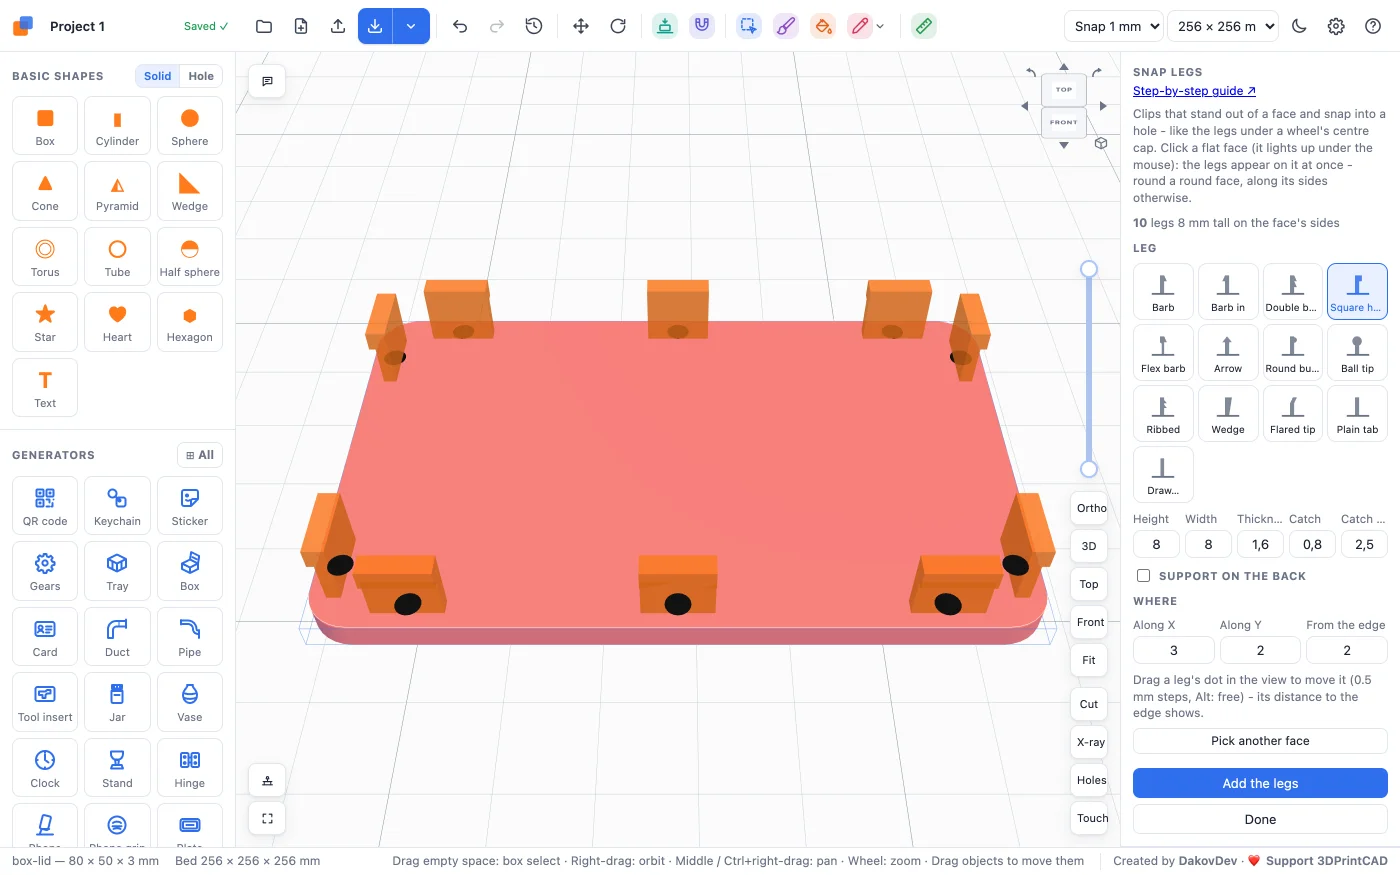Viewport: 1400px width, 875px height.
Task: Click the Along X input field
Action: (1174, 650)
